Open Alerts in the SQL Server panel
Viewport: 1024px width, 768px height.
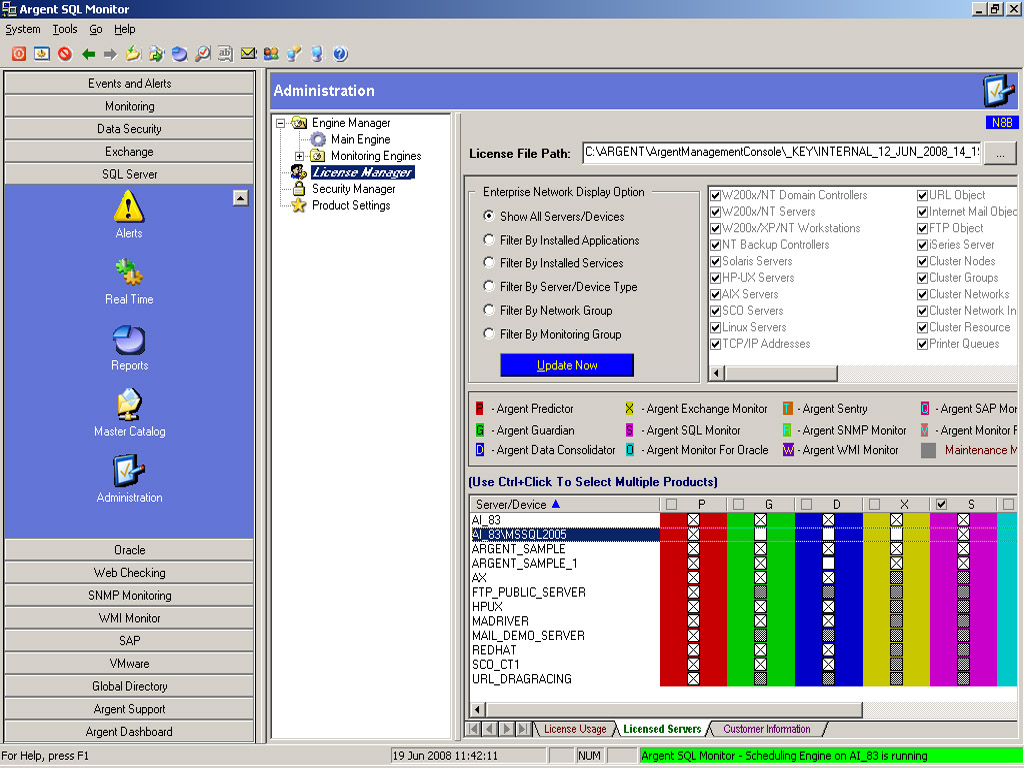[129, 215]
